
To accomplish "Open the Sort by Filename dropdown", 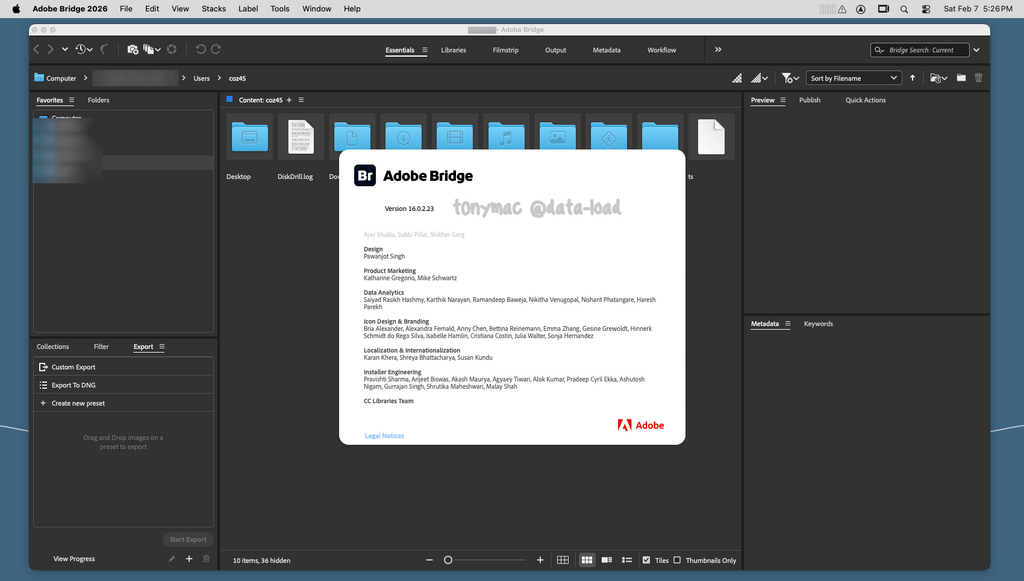I will 854,78.
